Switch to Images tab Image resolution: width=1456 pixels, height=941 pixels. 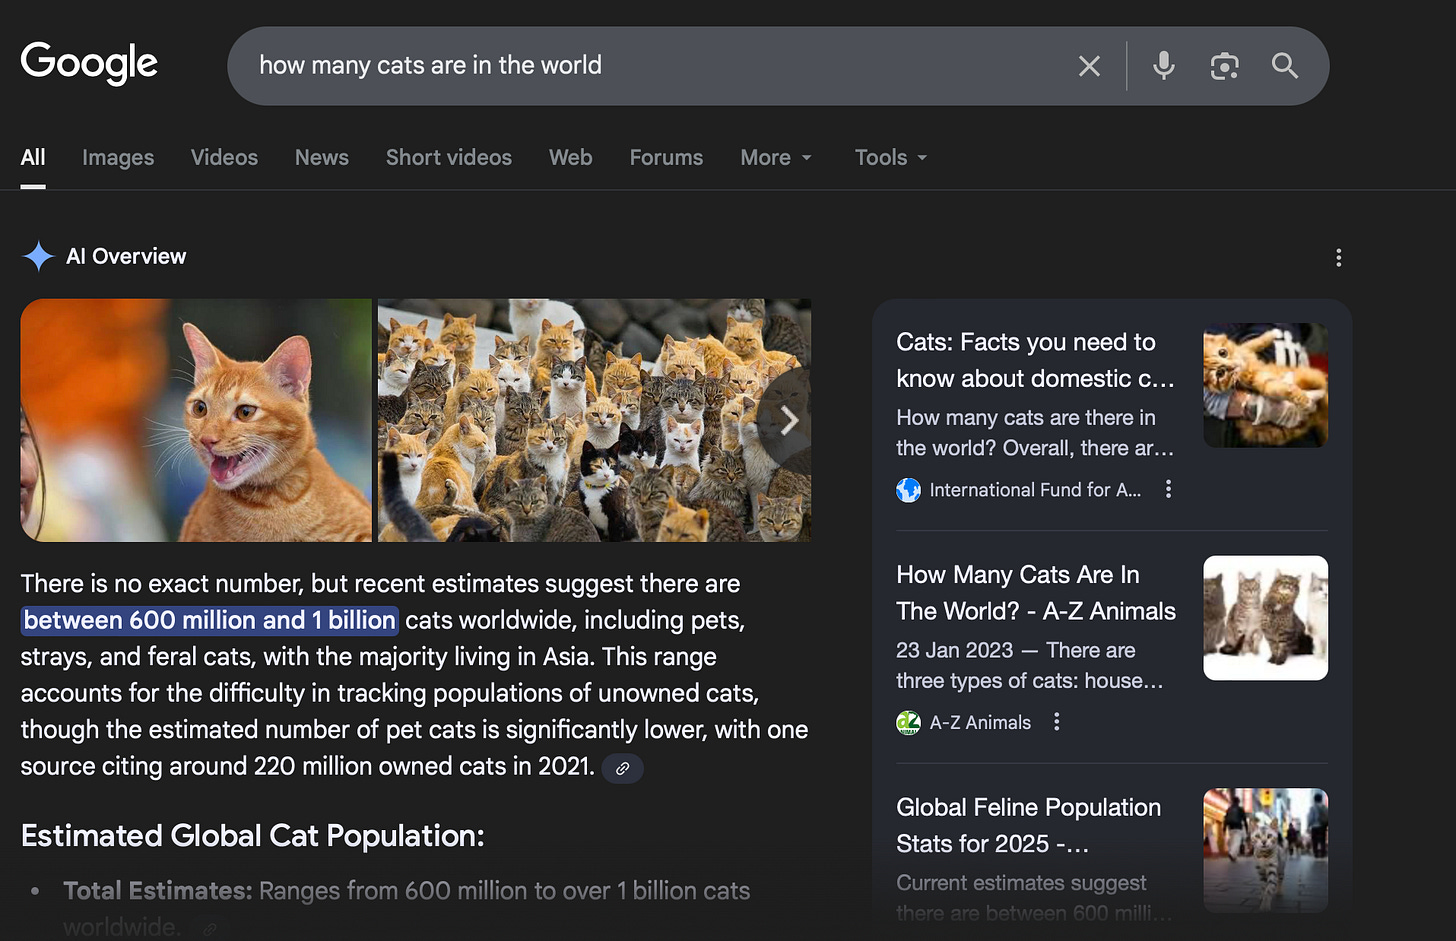[x=118, y=158]
